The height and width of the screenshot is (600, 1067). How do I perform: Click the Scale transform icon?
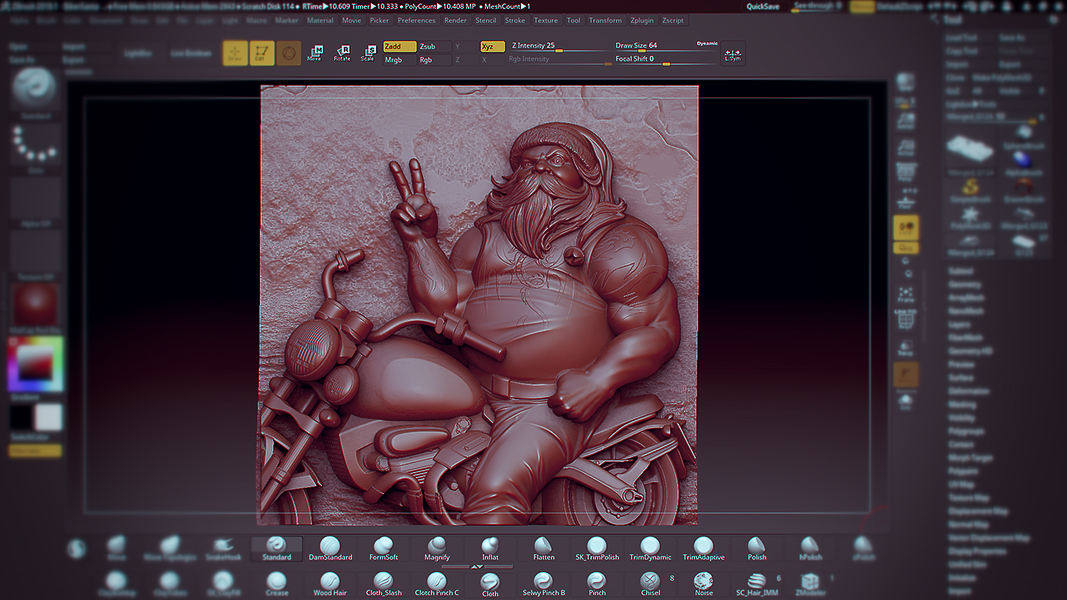point(368,53)
